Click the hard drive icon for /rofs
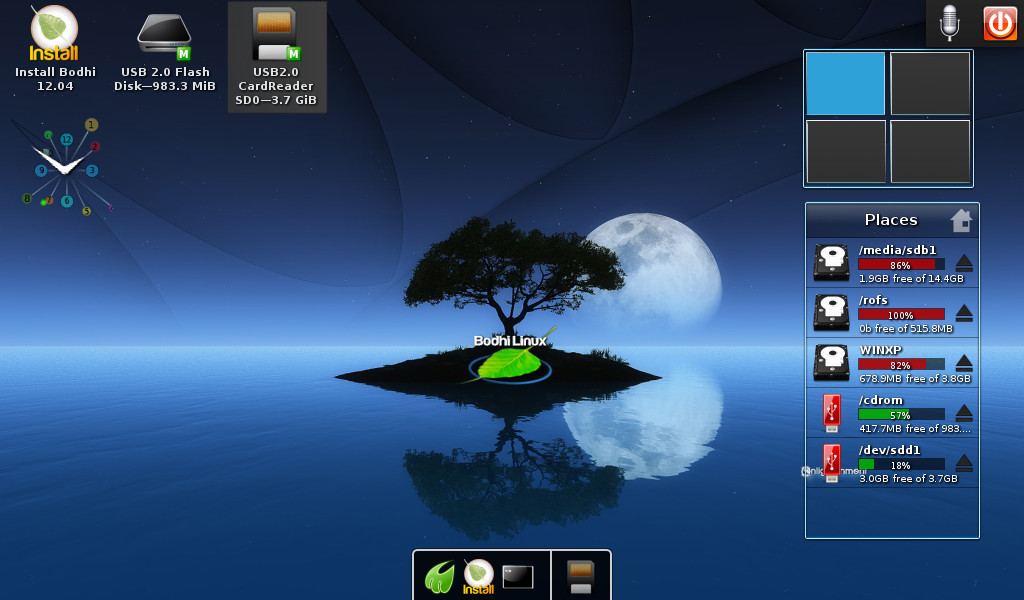This screenshot has width=1024, height=600. coord(831,313)
